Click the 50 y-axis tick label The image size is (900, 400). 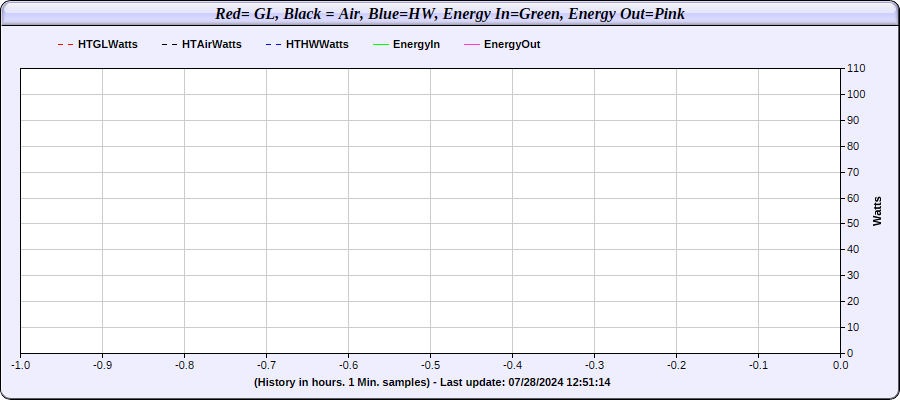[854, 224]
